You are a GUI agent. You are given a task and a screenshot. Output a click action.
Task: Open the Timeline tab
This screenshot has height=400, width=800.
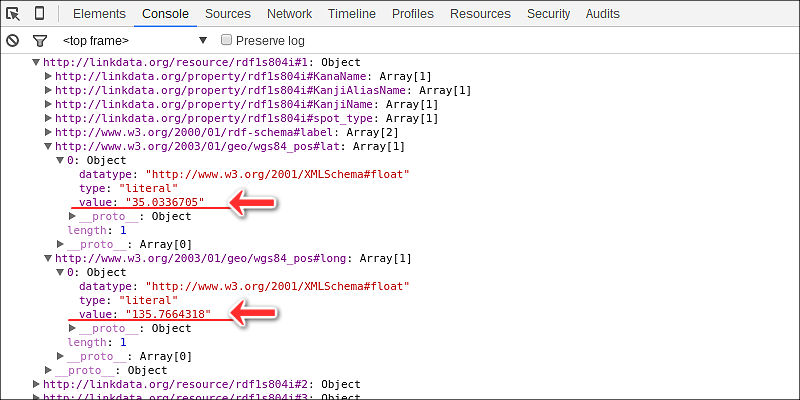coord(352,14)
